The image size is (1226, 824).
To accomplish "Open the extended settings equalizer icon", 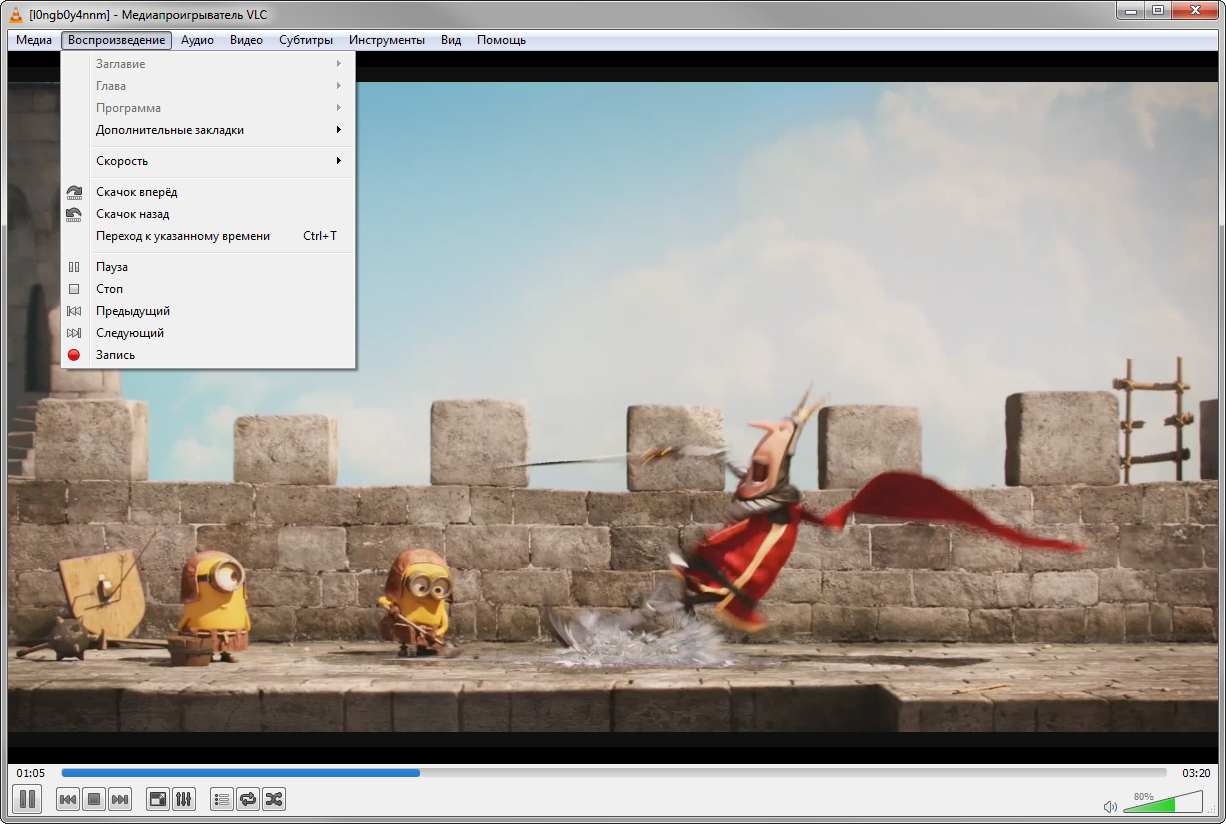I will [184, 799].
